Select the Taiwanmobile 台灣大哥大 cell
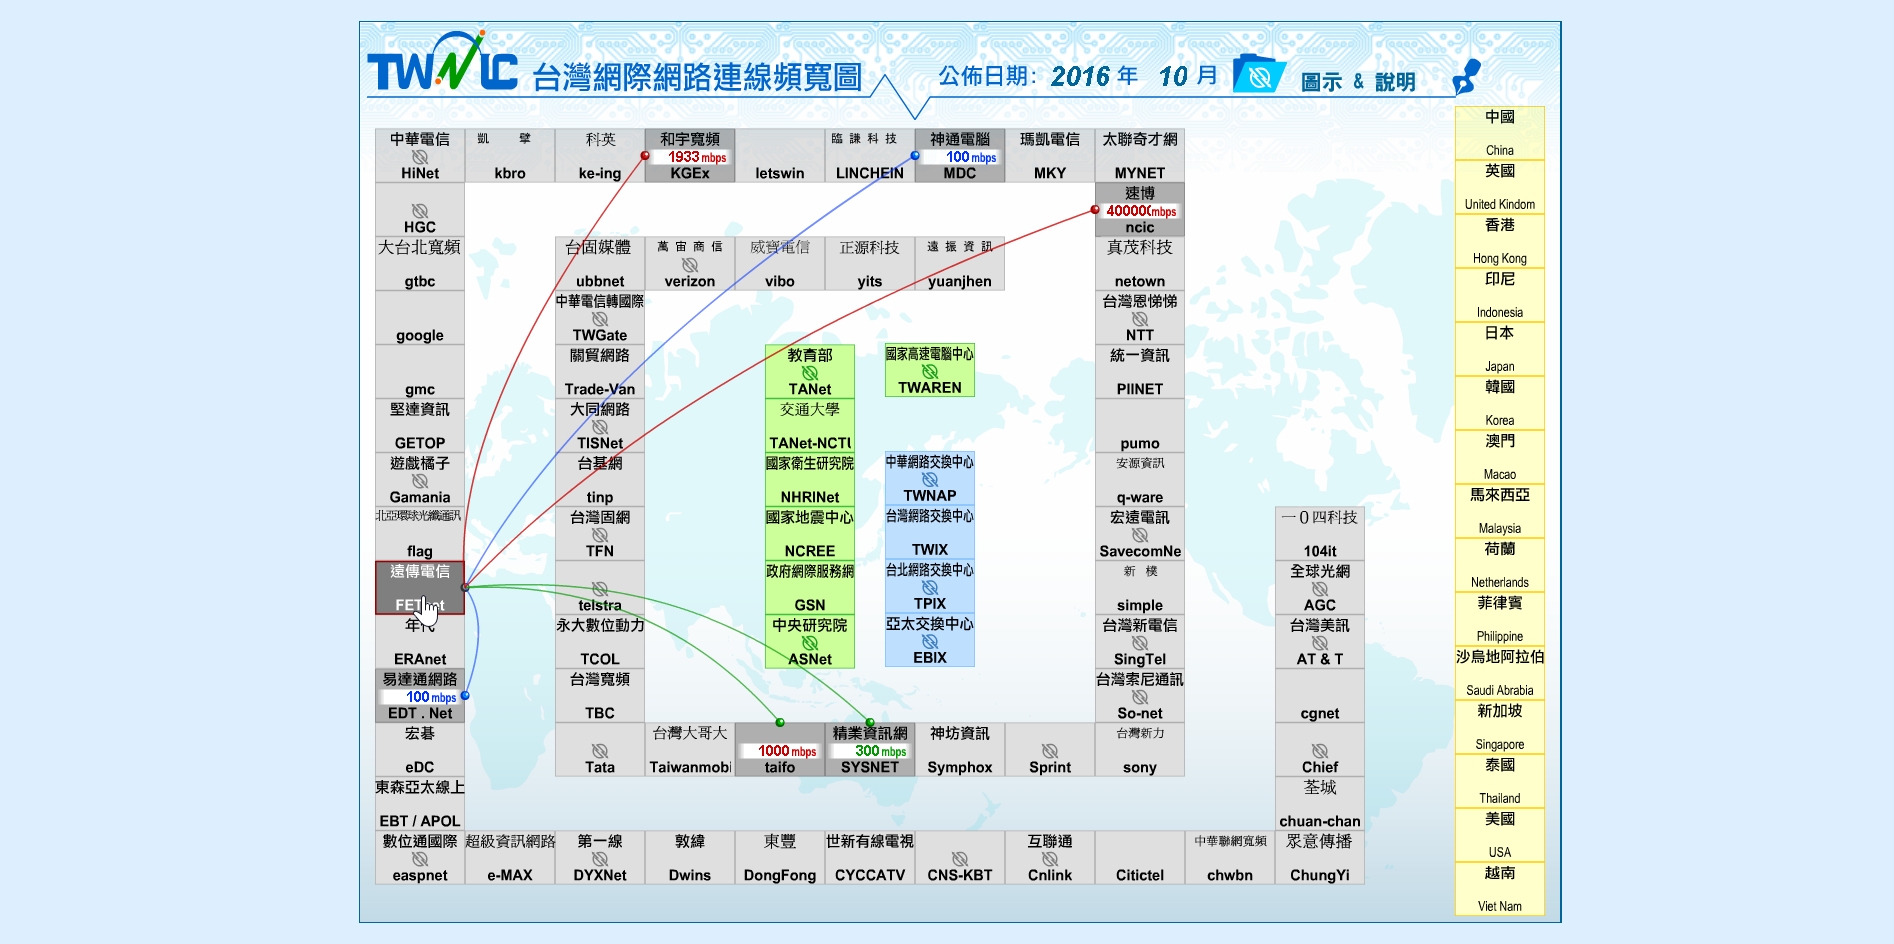 point(690,750)
